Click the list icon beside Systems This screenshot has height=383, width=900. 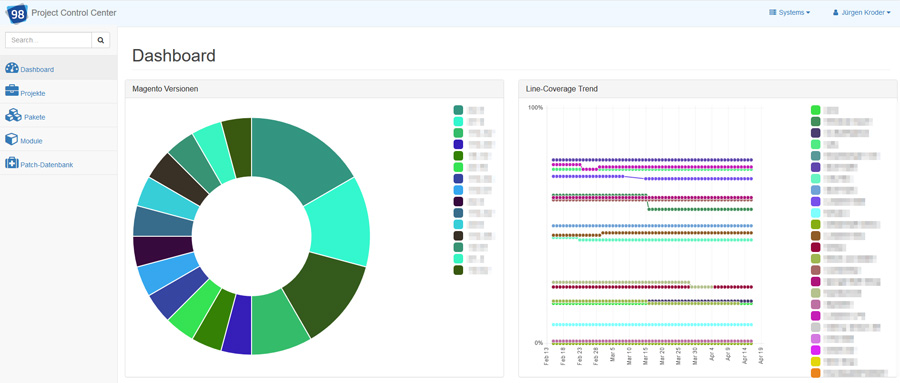pyautogui.click(x=773, y=12)
